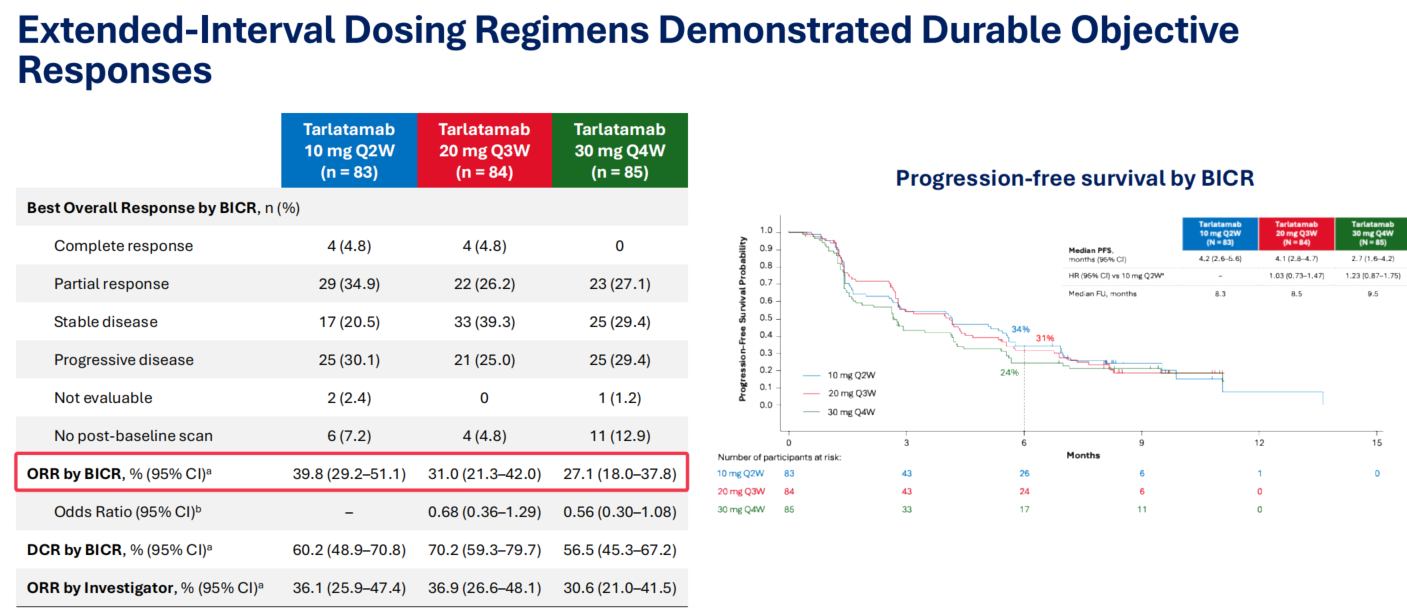Select the progressive disease value '21 (25.0)'
Viewport: 1407px width, 615px height.
pos(485,360)
